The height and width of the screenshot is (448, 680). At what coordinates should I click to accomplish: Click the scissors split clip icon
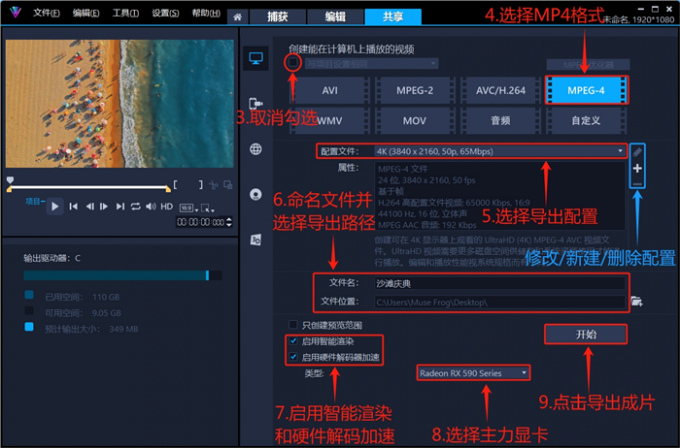[213, 185]
